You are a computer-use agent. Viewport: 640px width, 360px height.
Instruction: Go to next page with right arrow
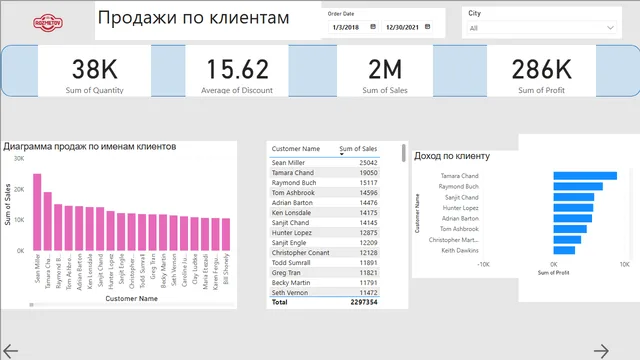click(601, 351)
